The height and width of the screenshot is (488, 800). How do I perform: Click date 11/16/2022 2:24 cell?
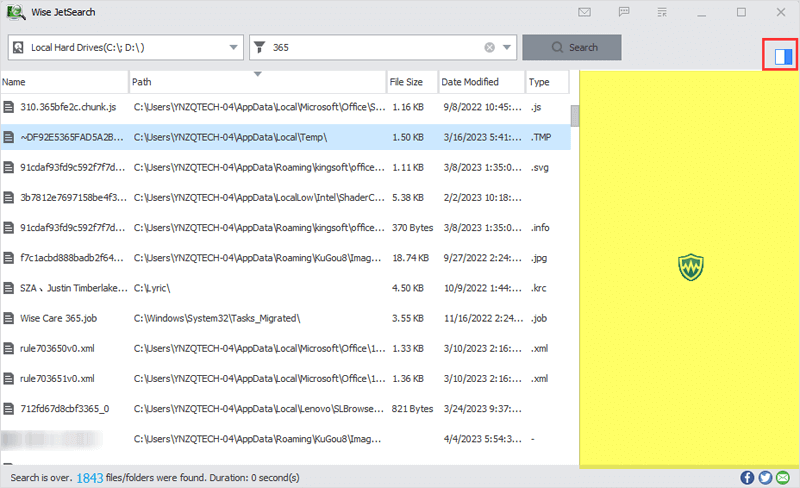tap(483, 318)
